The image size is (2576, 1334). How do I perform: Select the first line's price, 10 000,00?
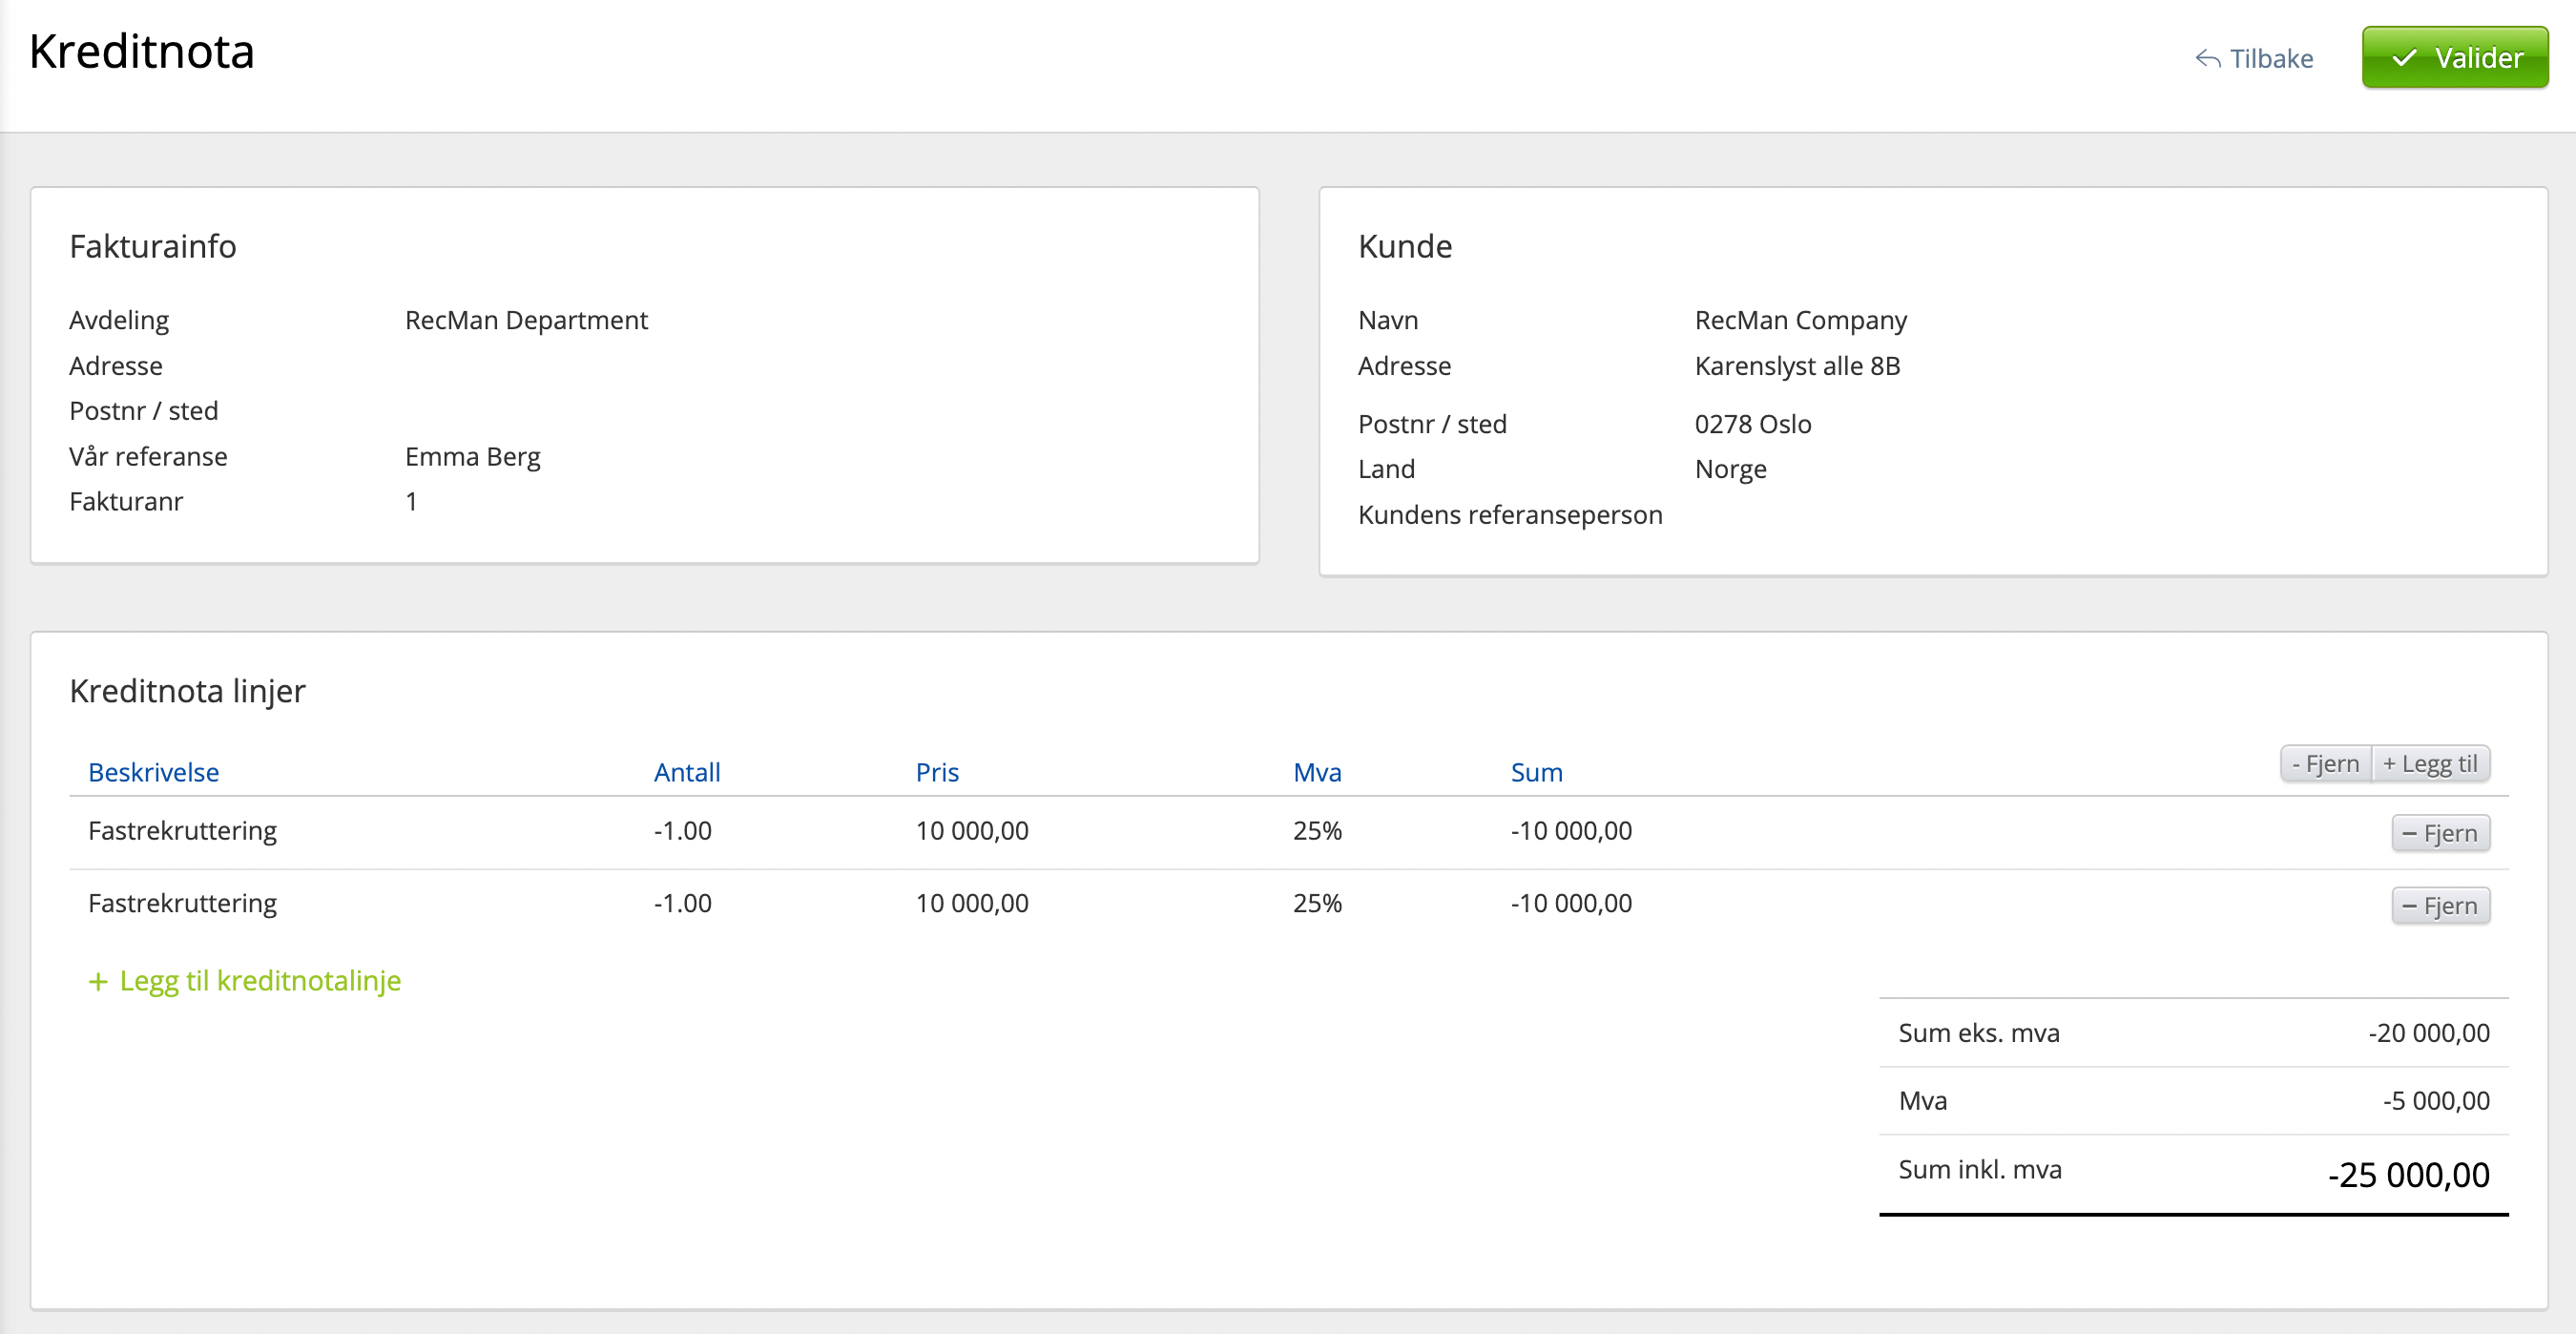point(971,830)
